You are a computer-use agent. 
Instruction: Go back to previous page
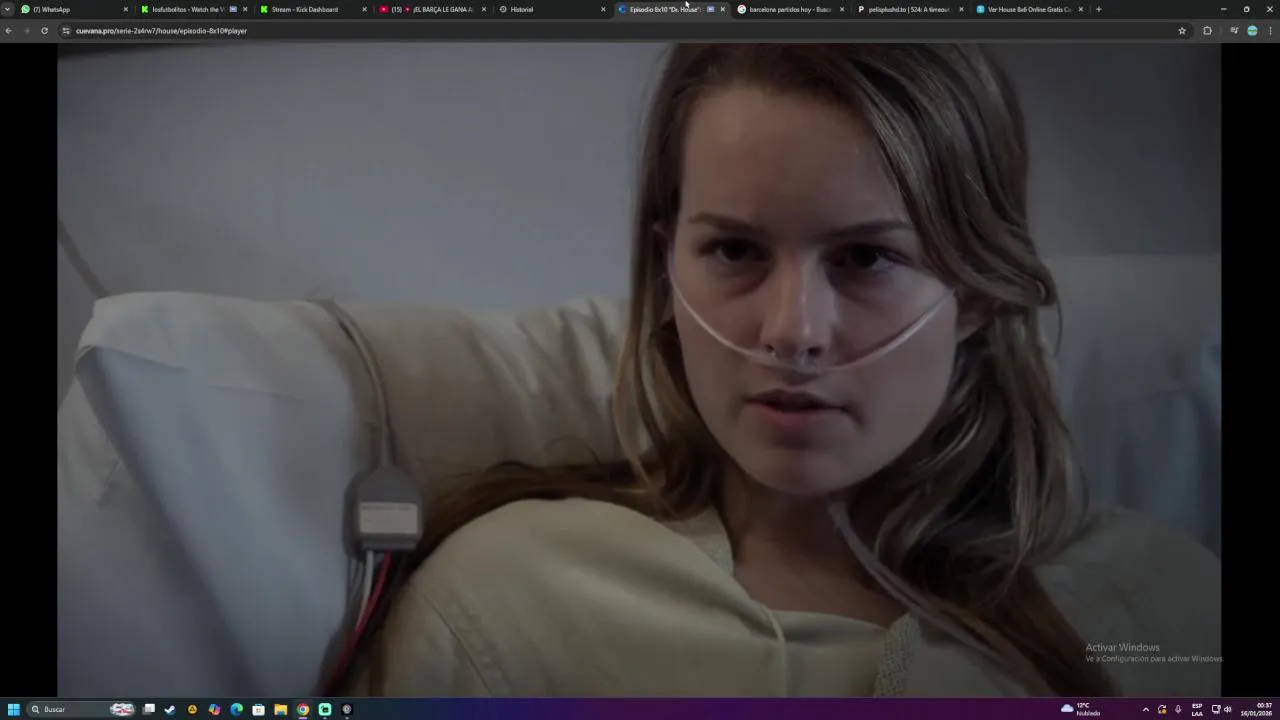[8, 31]
